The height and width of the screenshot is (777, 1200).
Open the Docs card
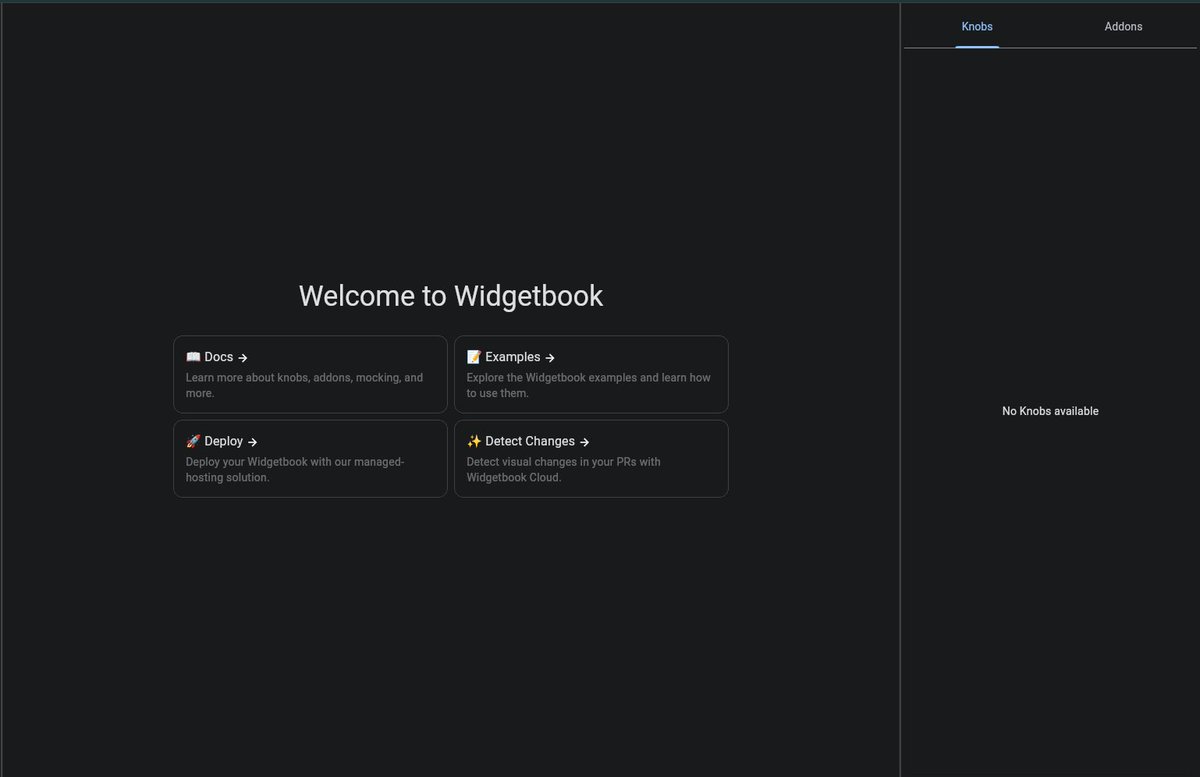pyautogui.click(x=310, y=374)
